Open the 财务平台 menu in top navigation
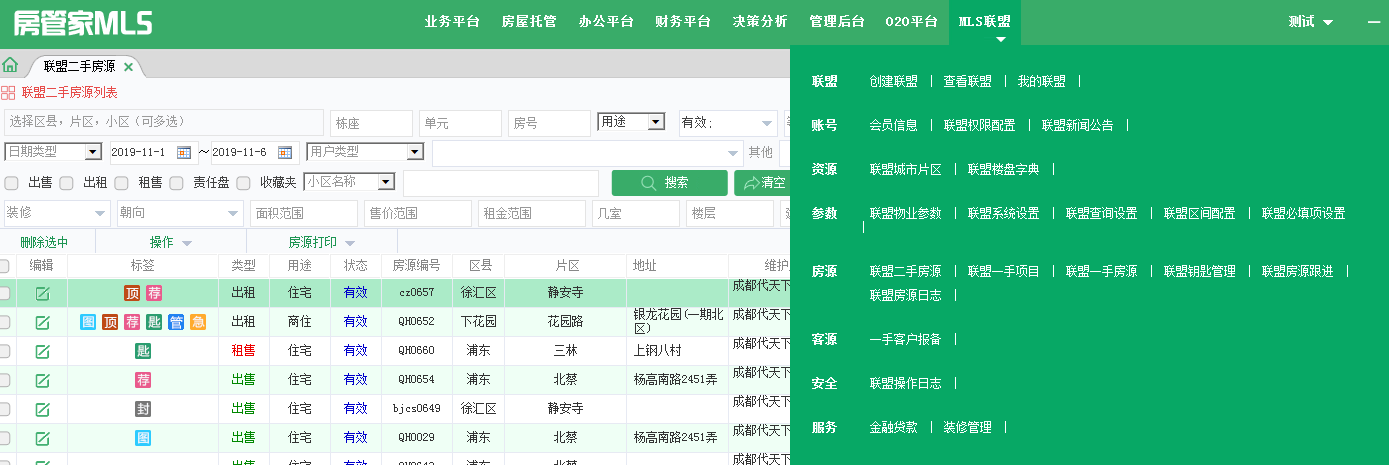This screenshot has width=1389, height=465. coord(683,22)
